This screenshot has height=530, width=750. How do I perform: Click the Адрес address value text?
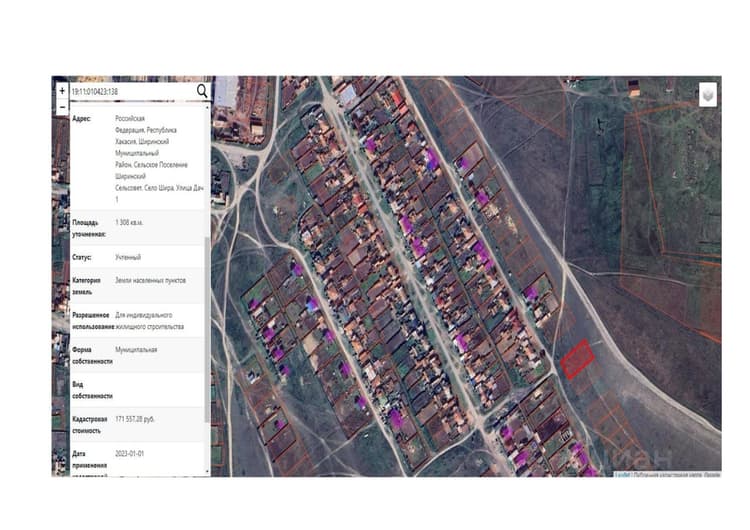(160, 159)
